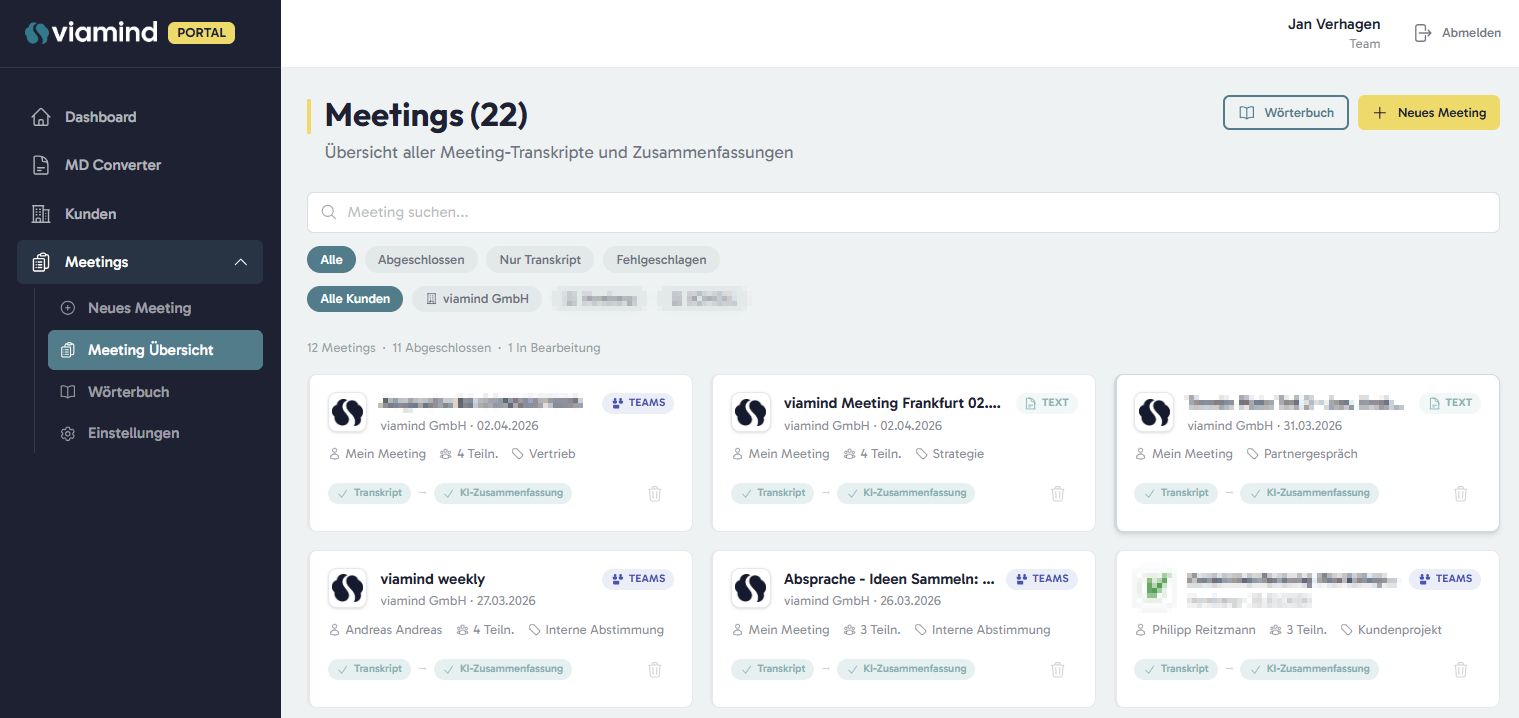Open Einstellungen in the sidebar
The image size is (1519, 718).
point(133,433)
